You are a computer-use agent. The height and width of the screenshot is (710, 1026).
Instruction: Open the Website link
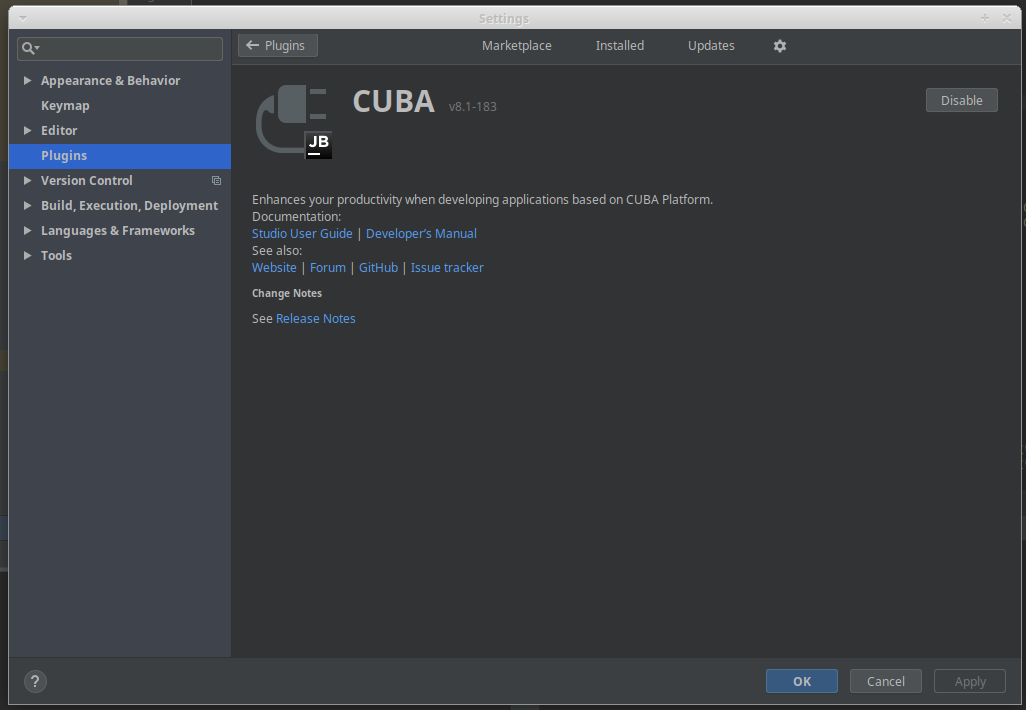click(x=274, y=268)
